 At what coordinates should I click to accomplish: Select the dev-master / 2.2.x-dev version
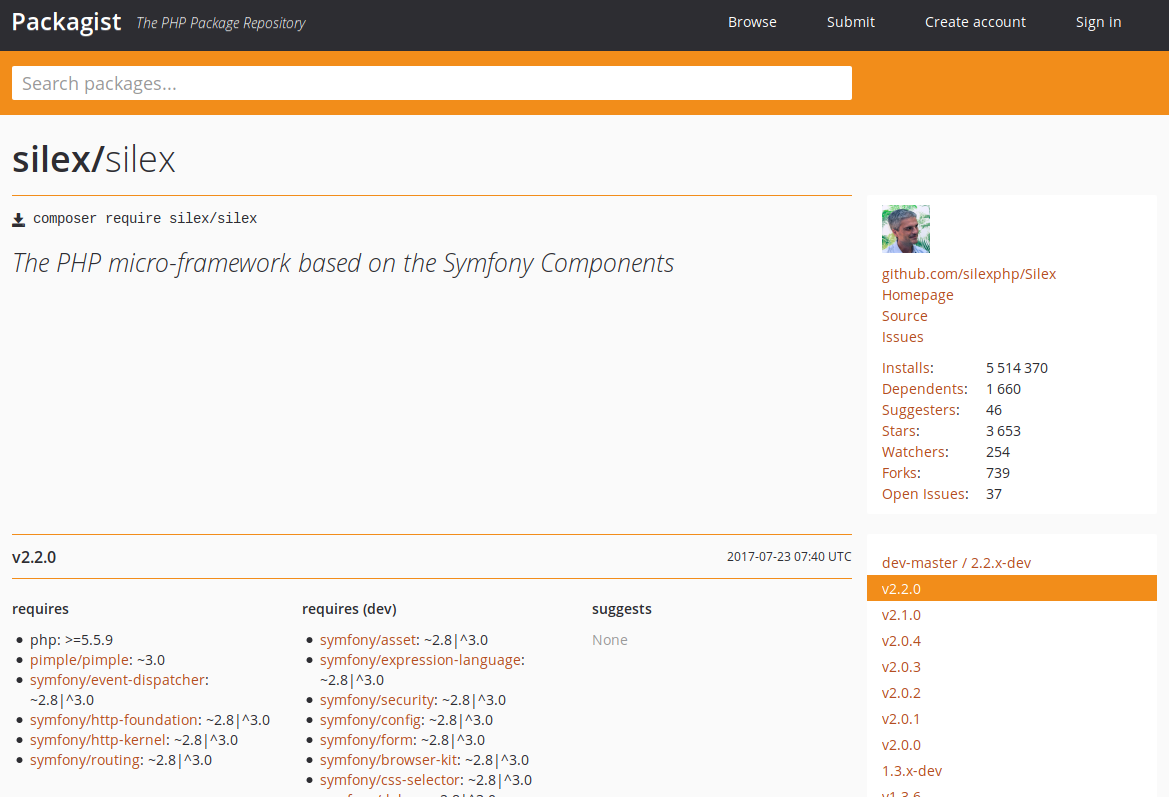(956, 562)
